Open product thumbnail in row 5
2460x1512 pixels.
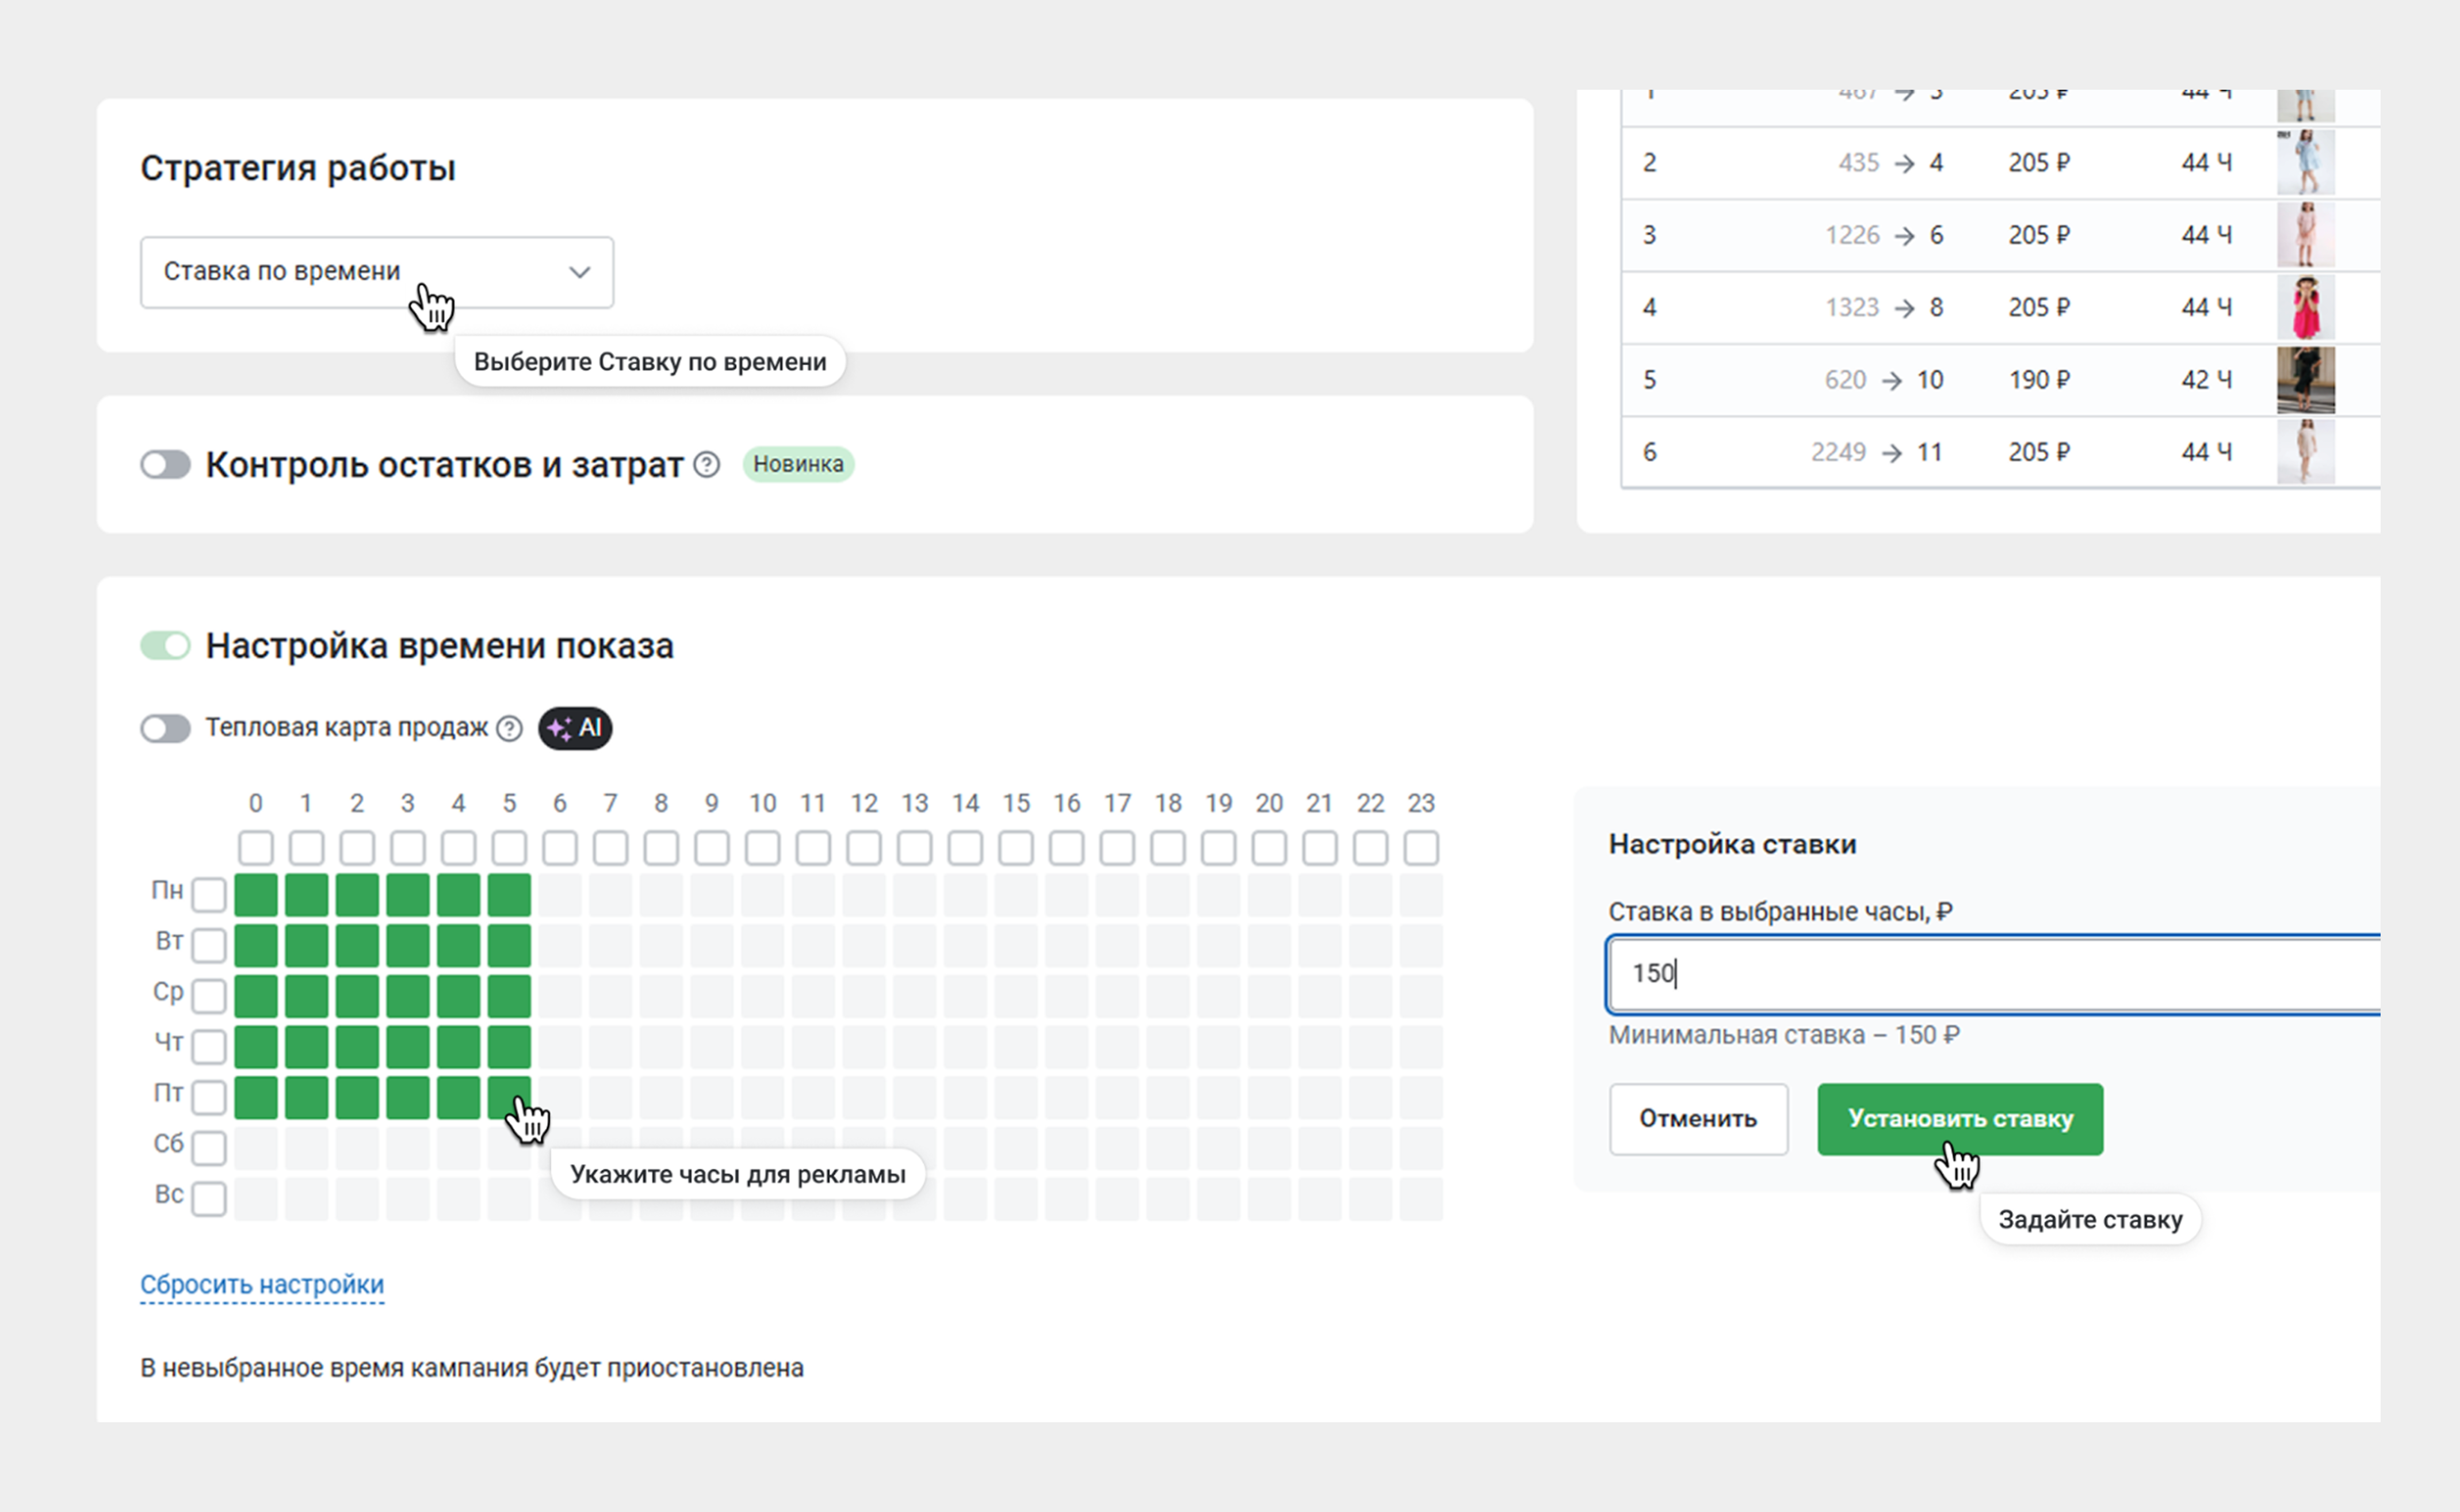(x=2305, y=380)
